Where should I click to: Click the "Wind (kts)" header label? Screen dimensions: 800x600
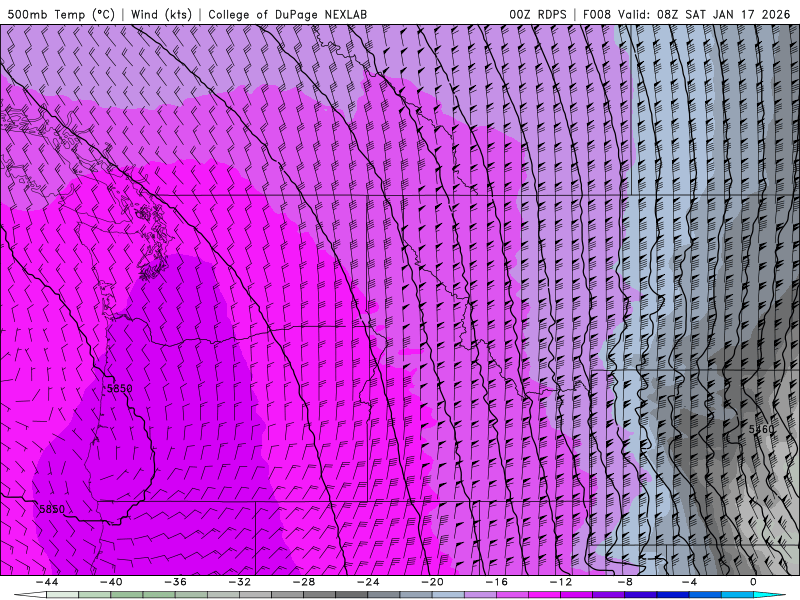[x=161, y=14]
